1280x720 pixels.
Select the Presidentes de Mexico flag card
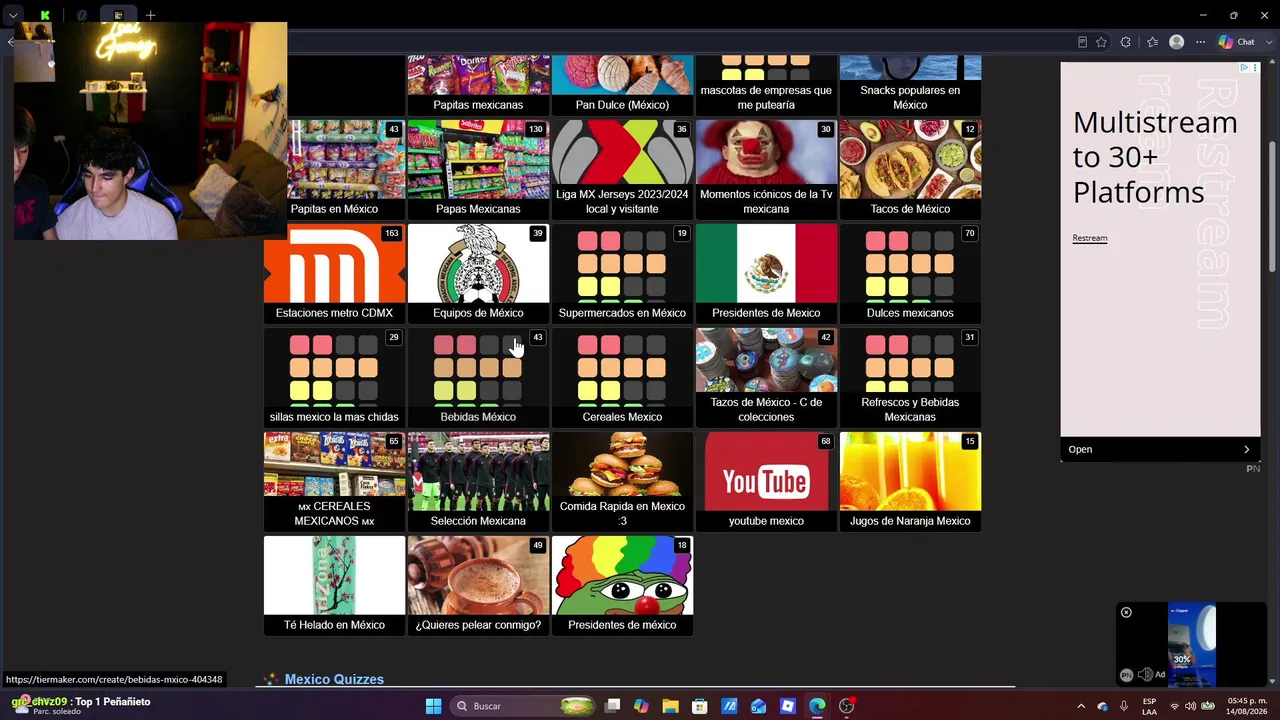(766, 273)
